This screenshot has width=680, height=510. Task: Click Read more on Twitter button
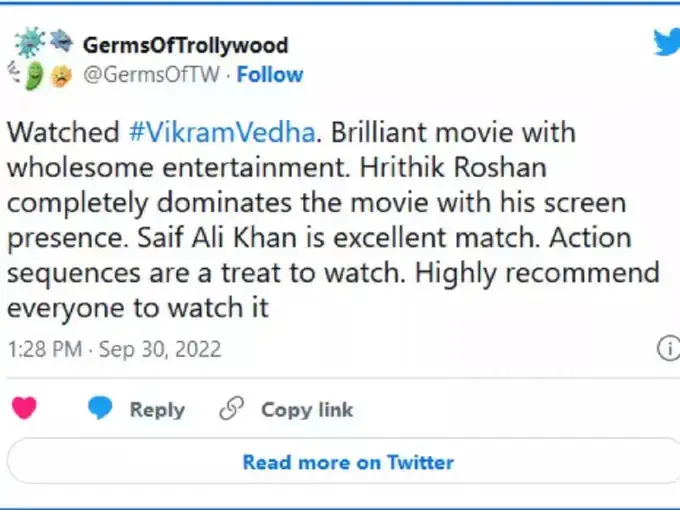pos(348,462)
